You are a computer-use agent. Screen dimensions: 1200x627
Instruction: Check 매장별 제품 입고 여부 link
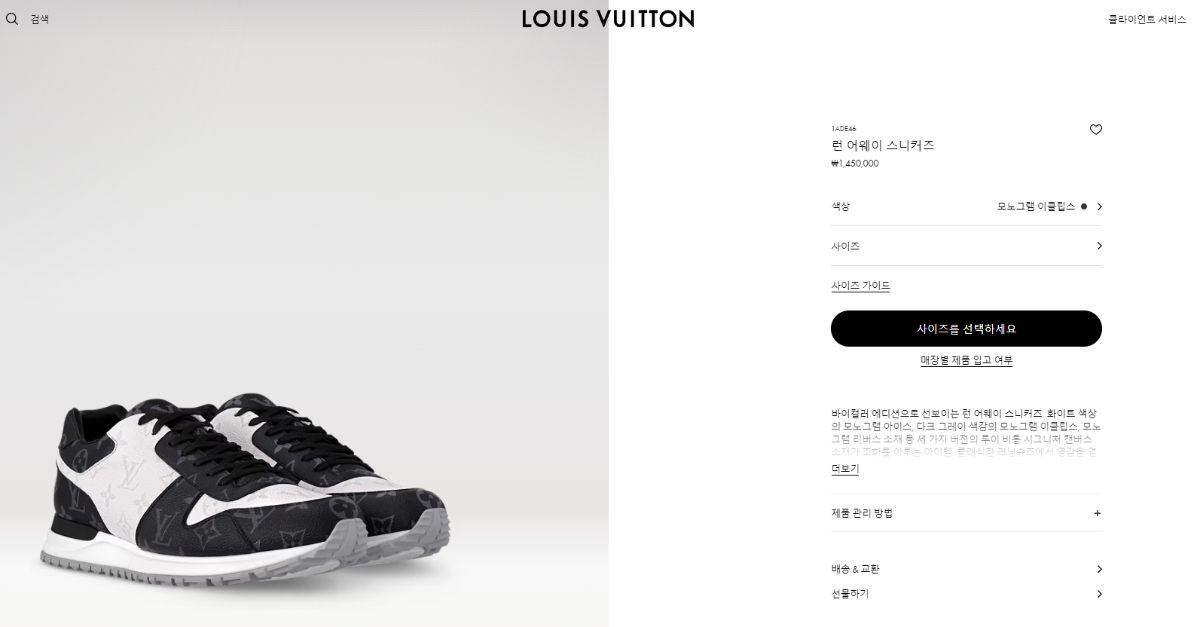966,360
